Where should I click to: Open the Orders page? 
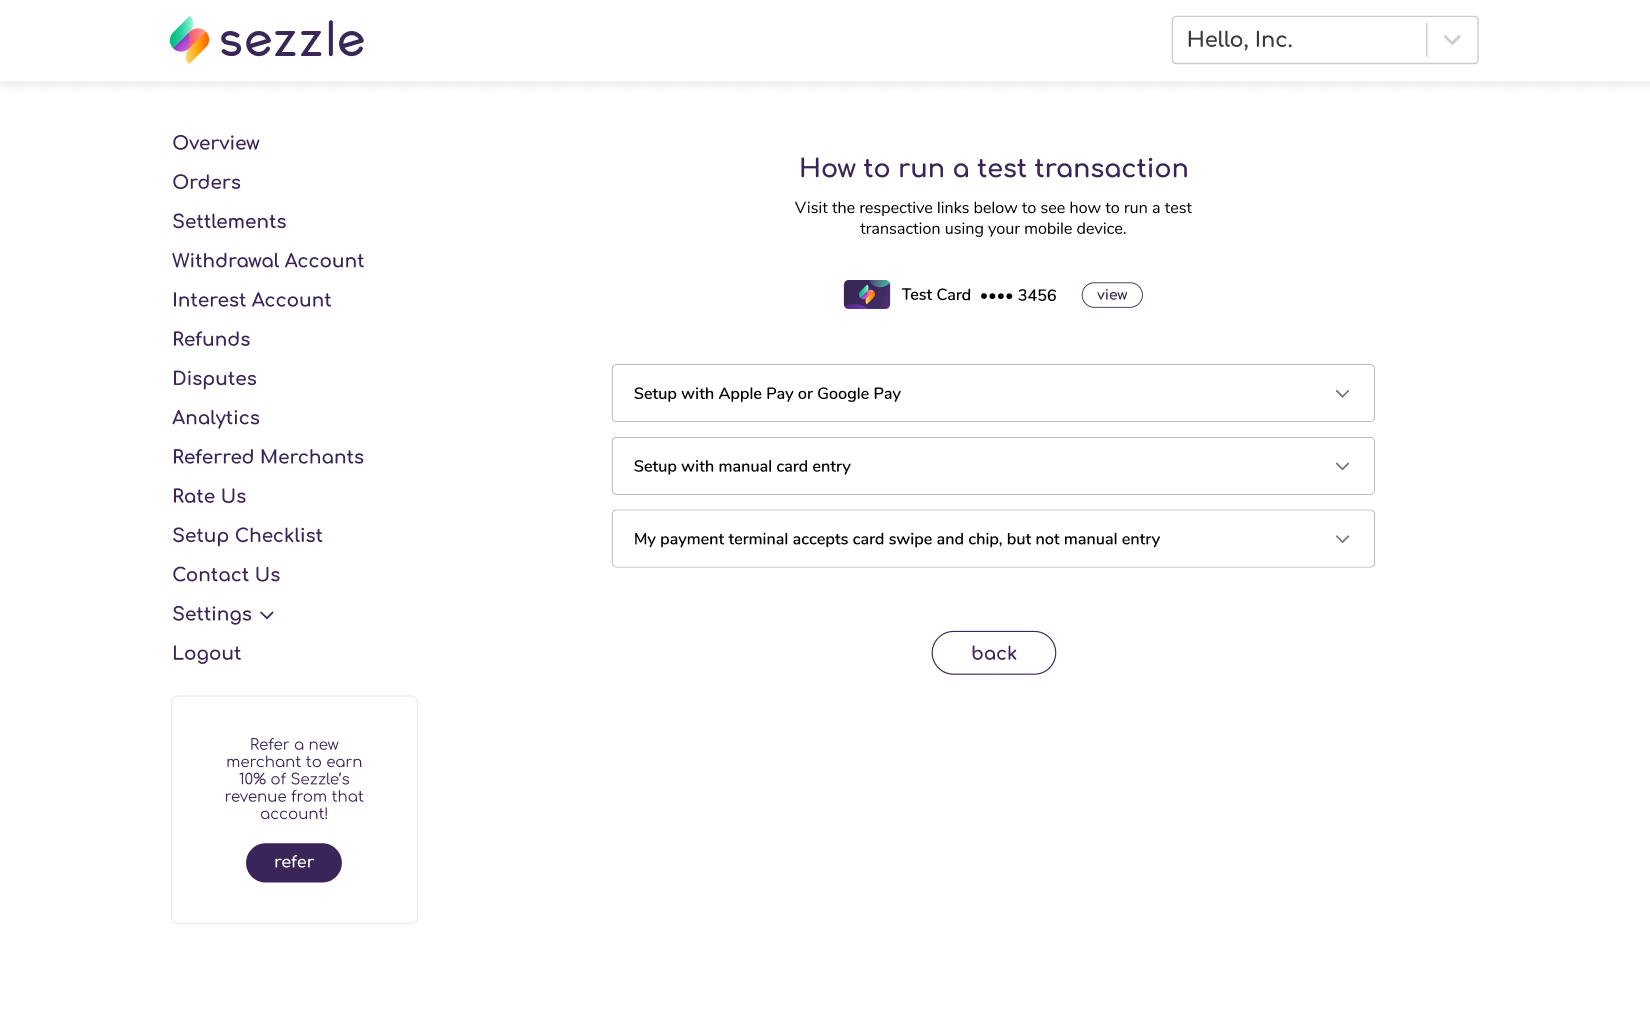pyautogui.click(x=207, y=182)
